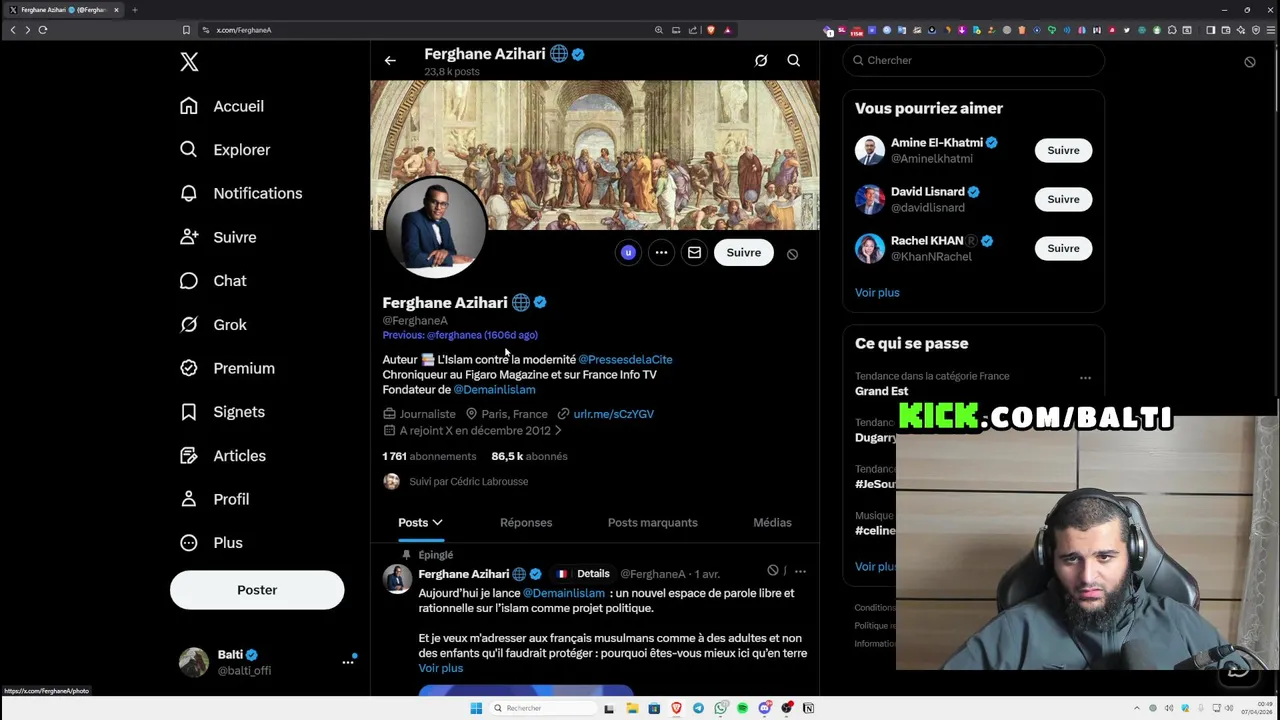1280x720 pixels.
Task: Switch to Posts marquants tab
Action: point(653,523)
